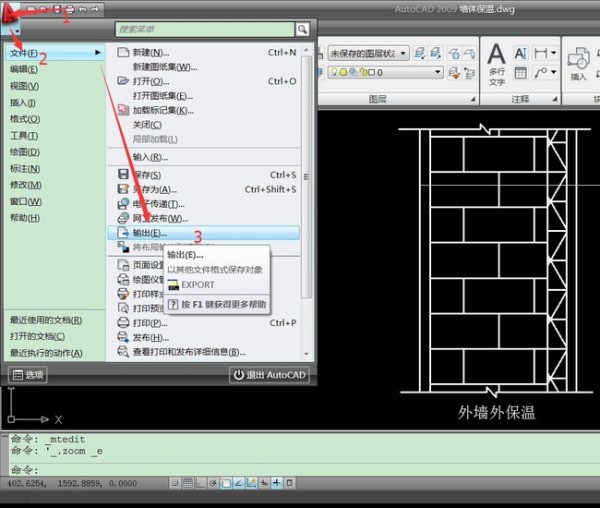
Task: Click the Save (保存) menu entry
Action: (147, 175)
